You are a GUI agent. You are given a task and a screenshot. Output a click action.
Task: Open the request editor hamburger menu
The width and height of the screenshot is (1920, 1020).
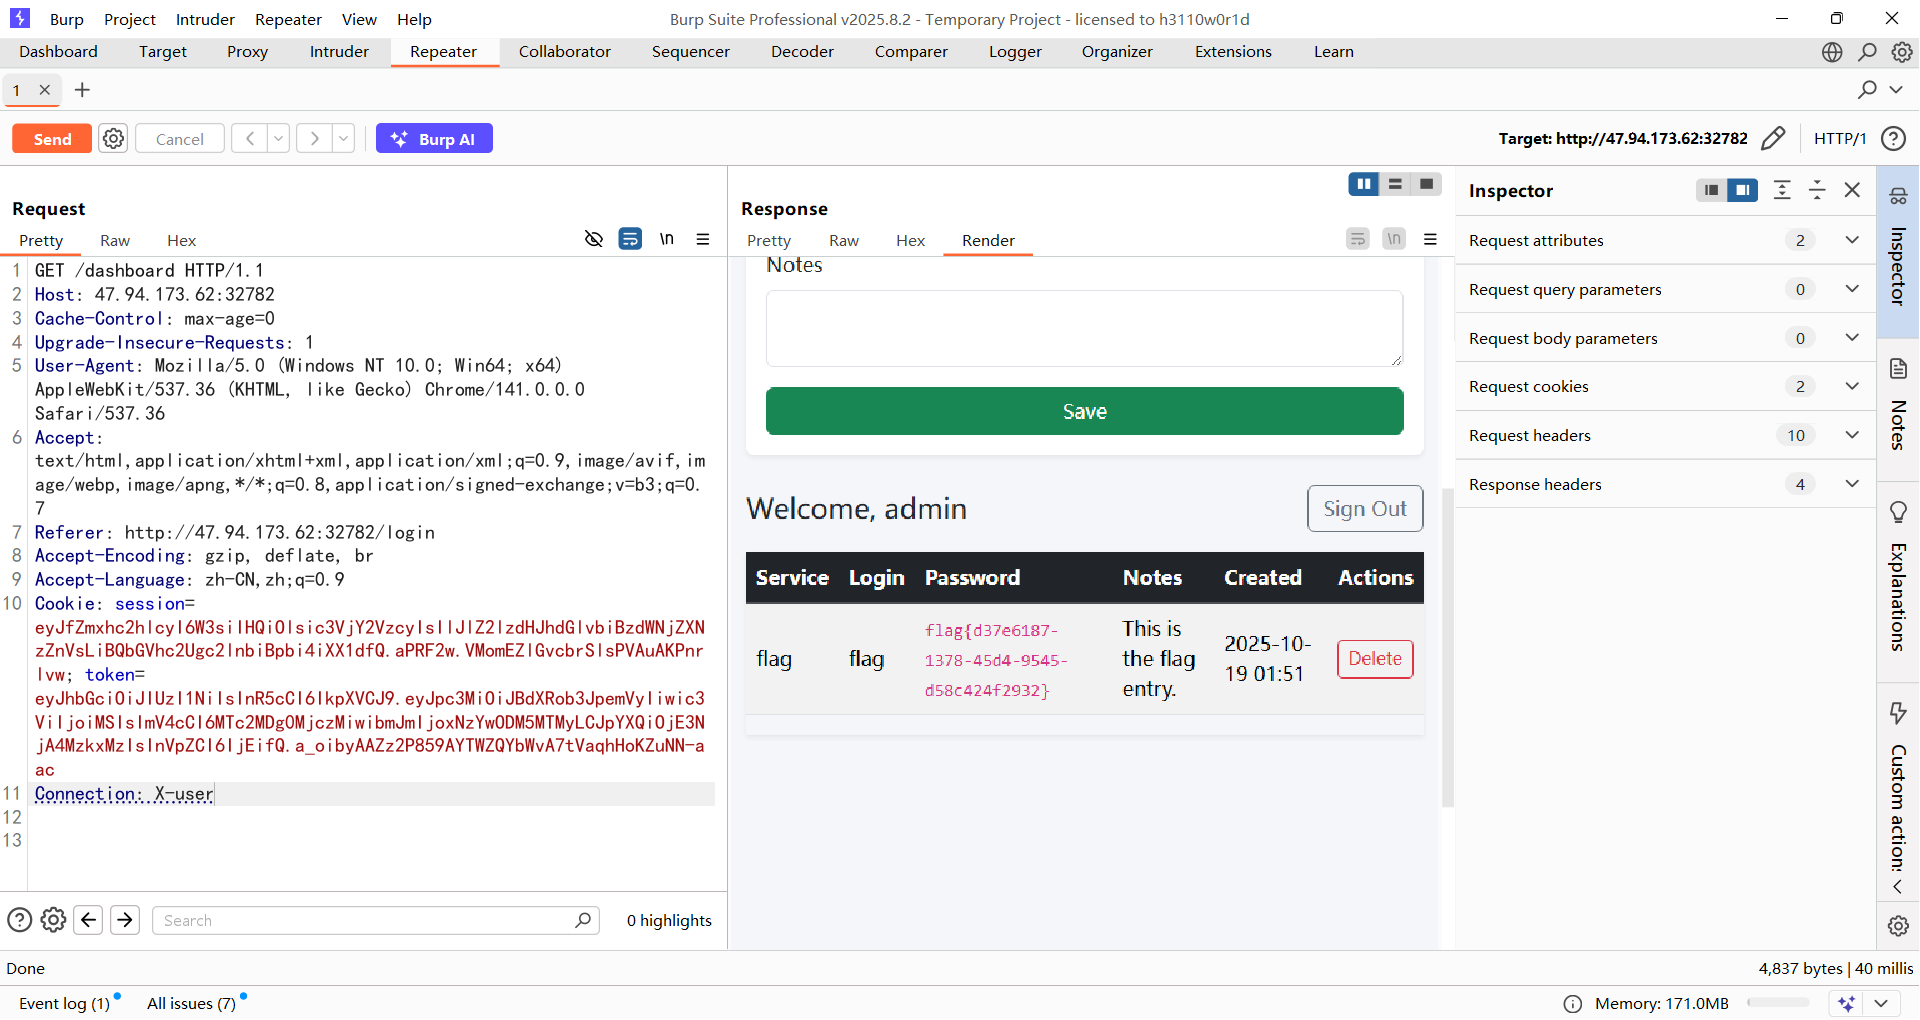[x=703, y=239]
